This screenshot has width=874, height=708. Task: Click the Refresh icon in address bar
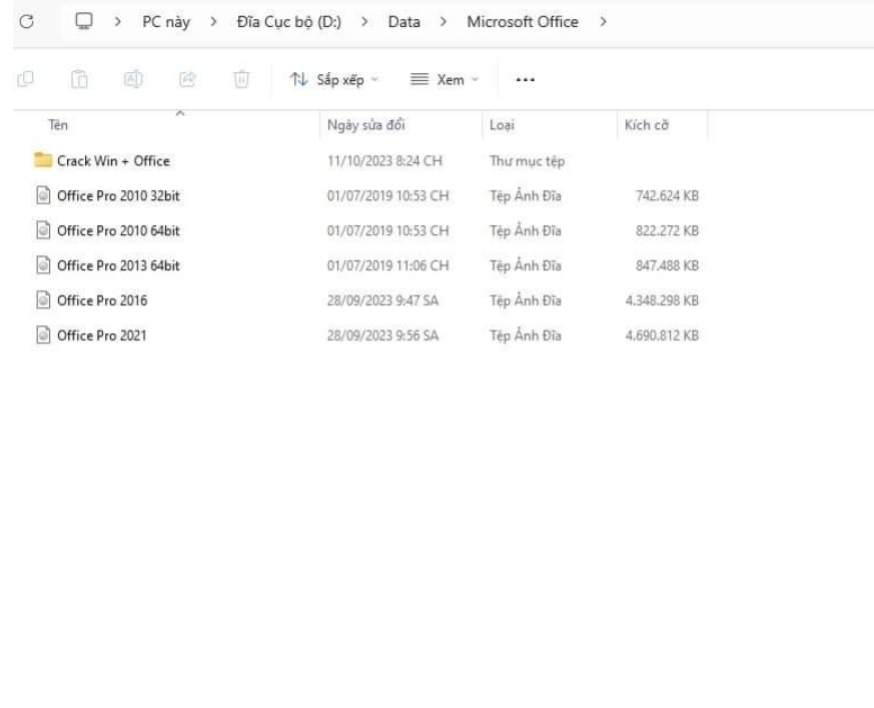(x=26, y=22)
